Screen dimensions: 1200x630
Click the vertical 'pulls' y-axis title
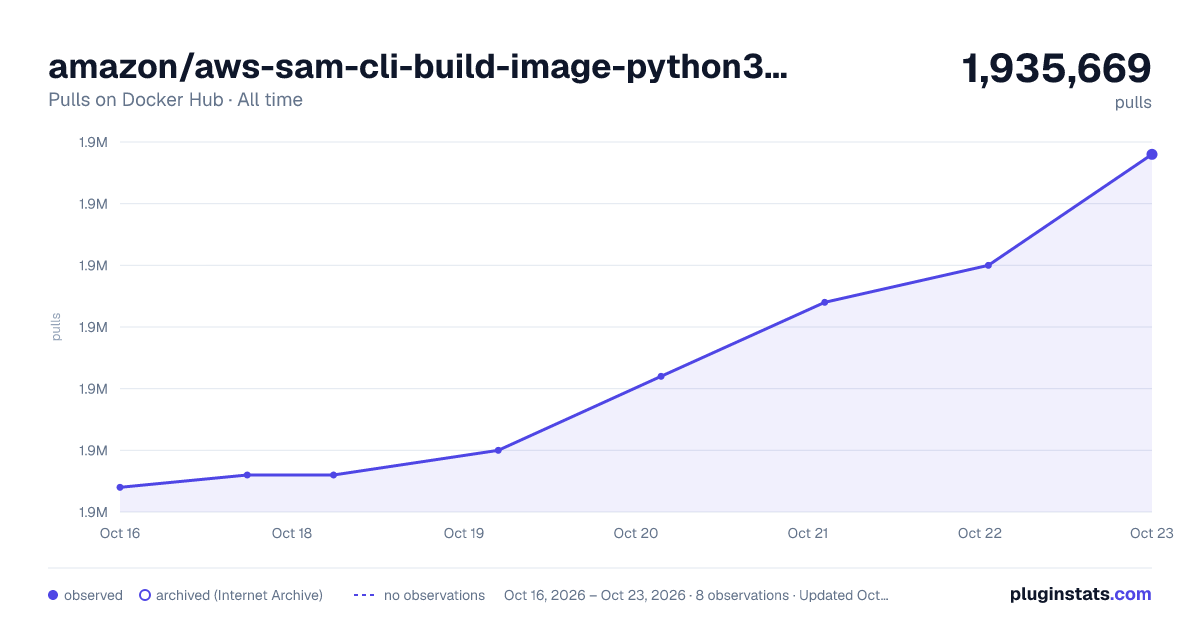[56, 327]
